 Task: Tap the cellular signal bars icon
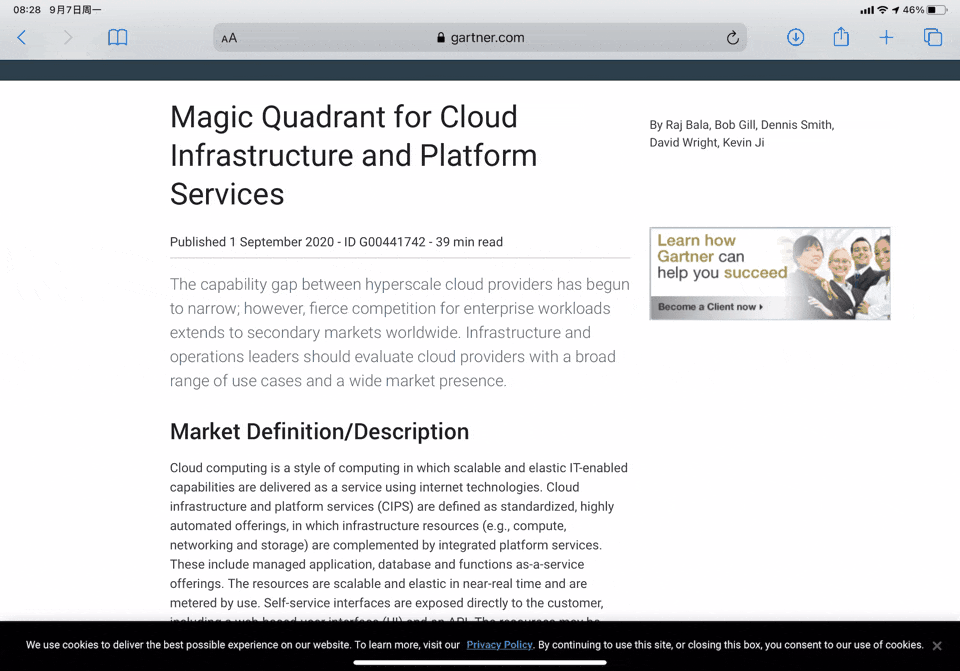[x=867, y=10]
